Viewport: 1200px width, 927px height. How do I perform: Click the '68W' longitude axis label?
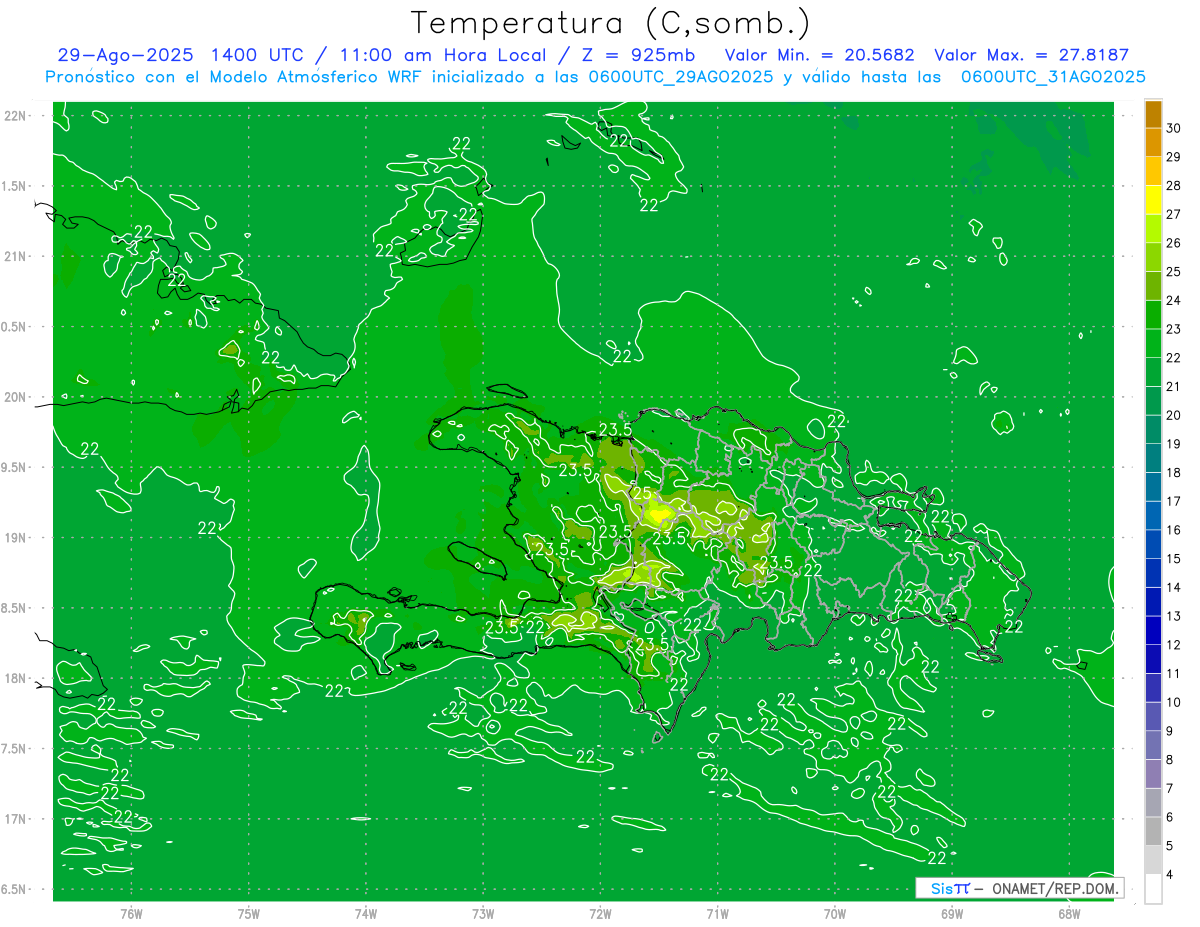click(x=1069, y=913)
